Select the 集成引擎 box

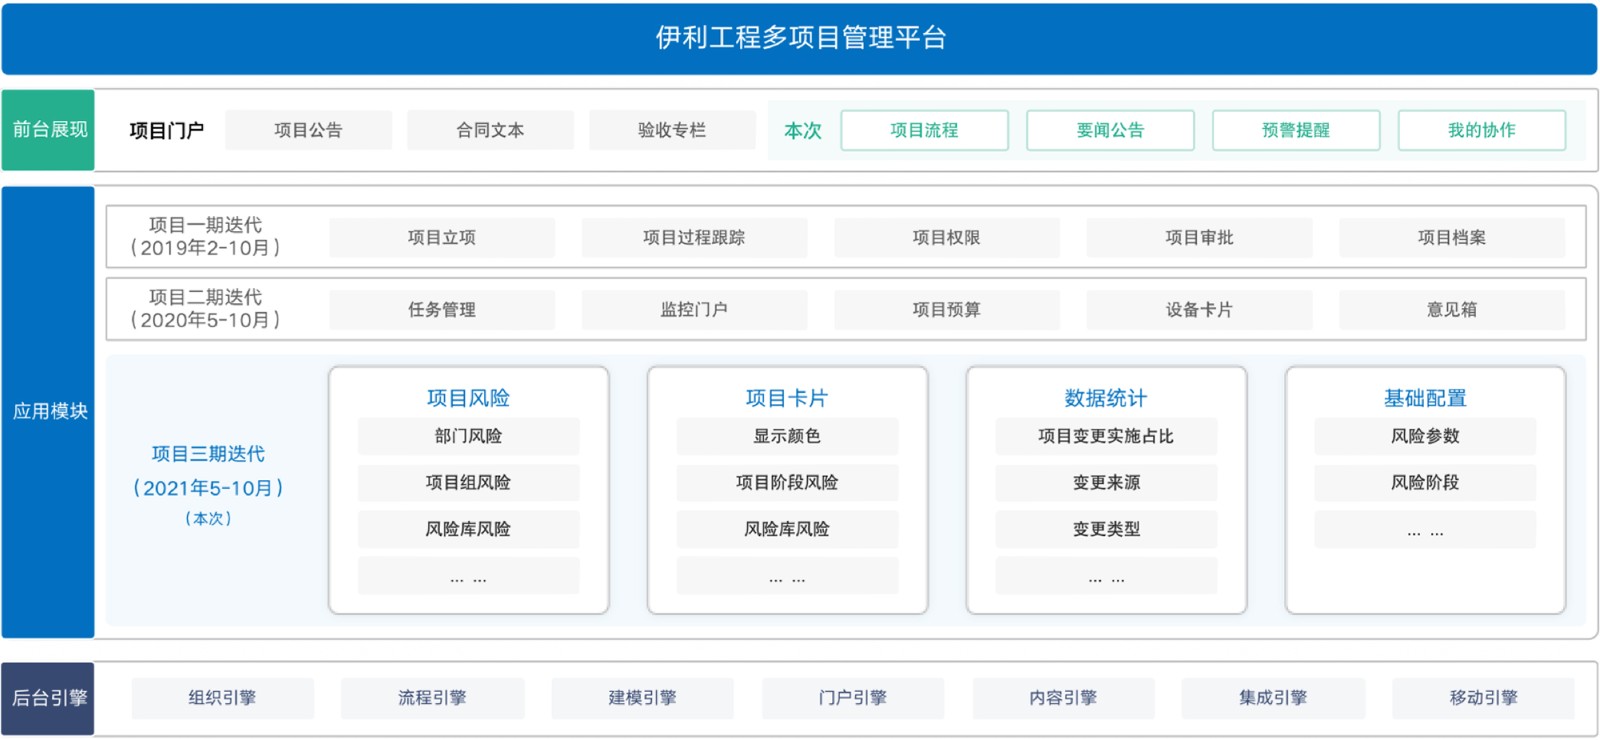click(x=1273, y=698)
